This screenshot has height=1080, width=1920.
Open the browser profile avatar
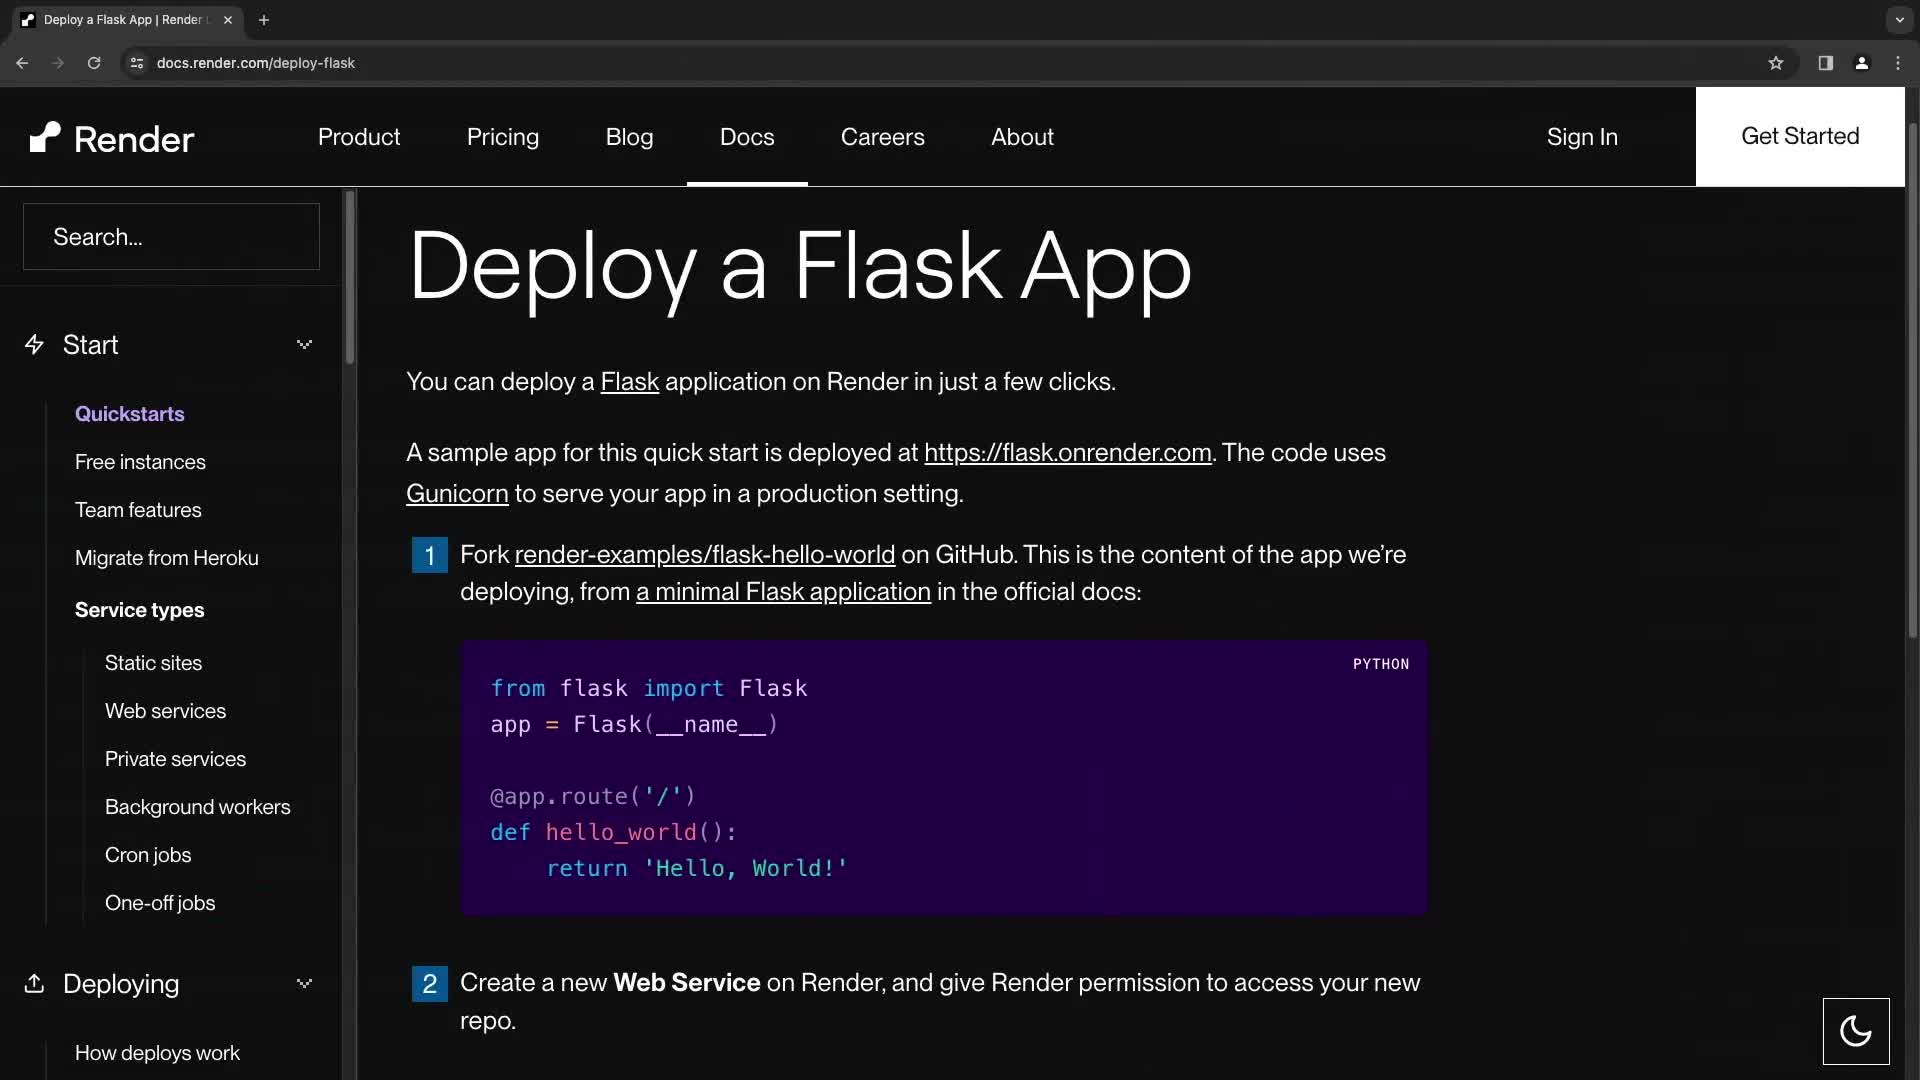tap(1862, 62)
